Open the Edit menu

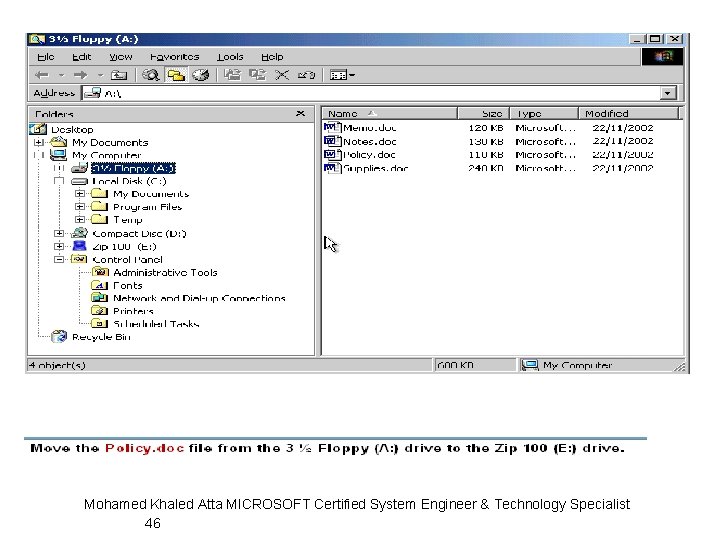82,57
